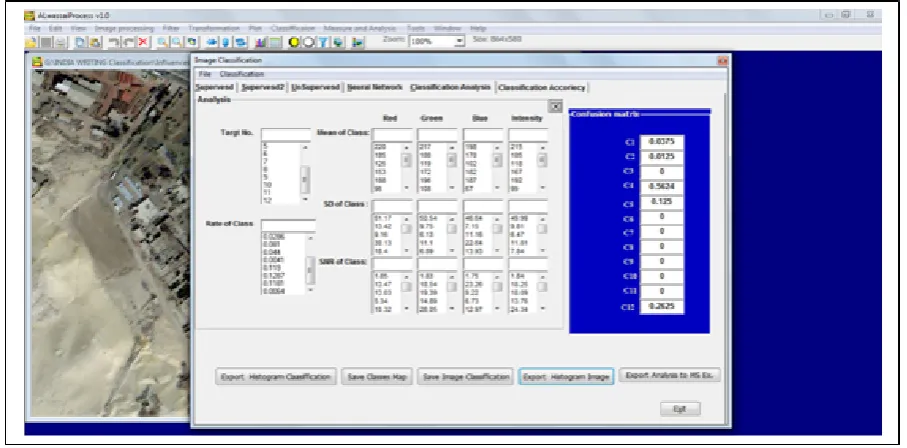Viewport: 907px width, 448px height.
Task: Click the blue vertical arrow flip icon
Action: click(225, 42)
